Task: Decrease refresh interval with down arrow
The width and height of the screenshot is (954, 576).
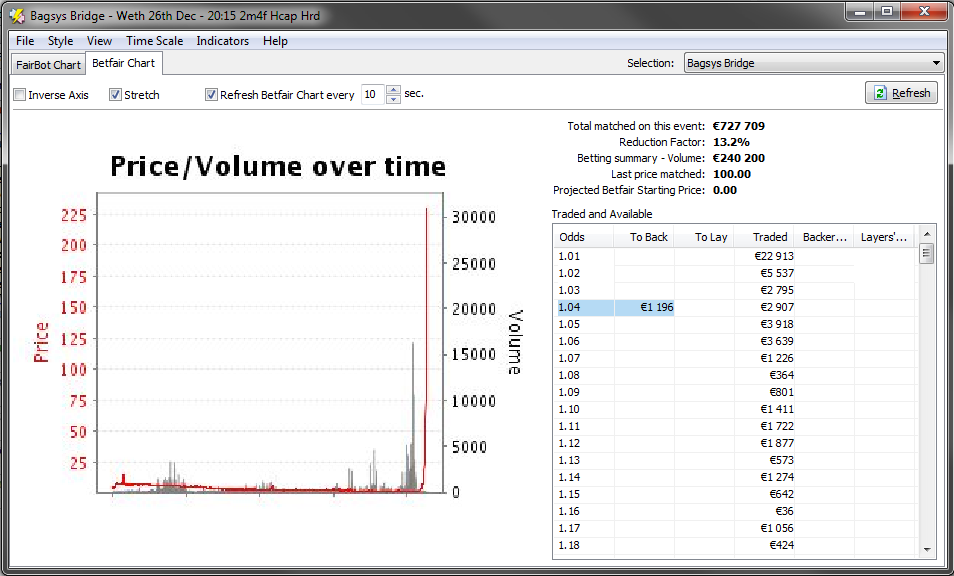Action: pyautogui.click(x=394, y=99)
